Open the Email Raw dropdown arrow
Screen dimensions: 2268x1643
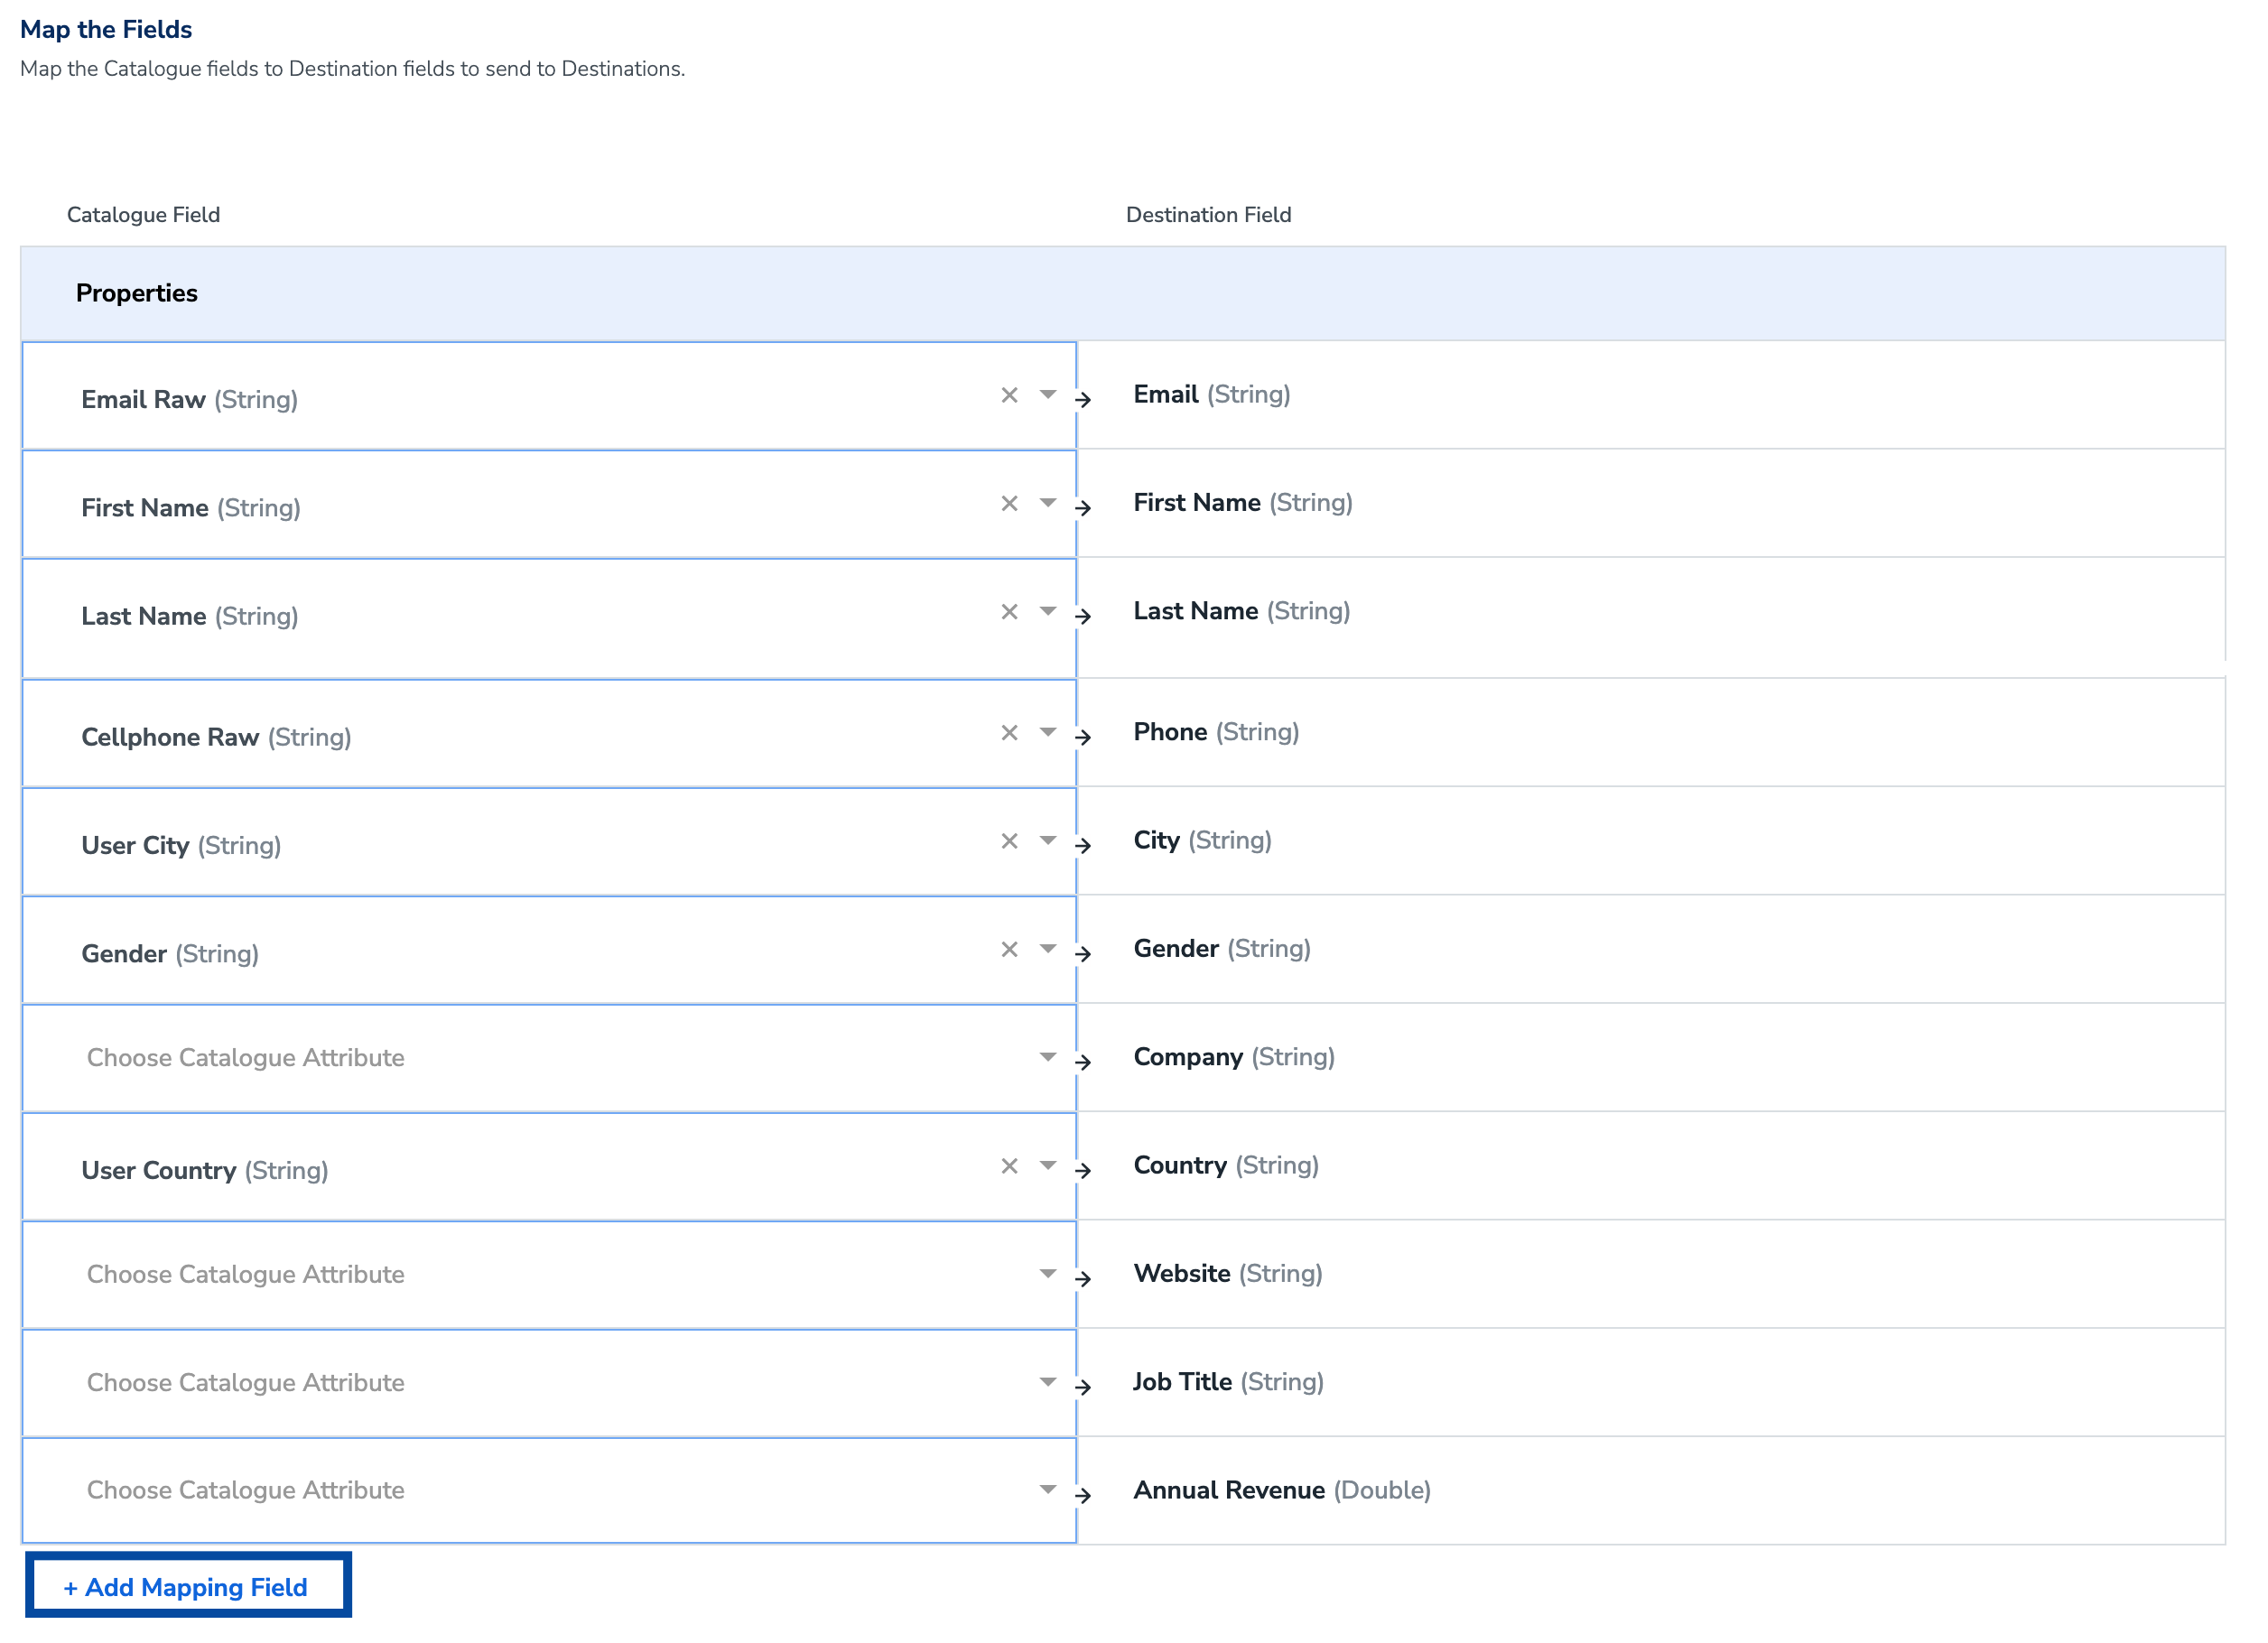(x=1047, y=395)
